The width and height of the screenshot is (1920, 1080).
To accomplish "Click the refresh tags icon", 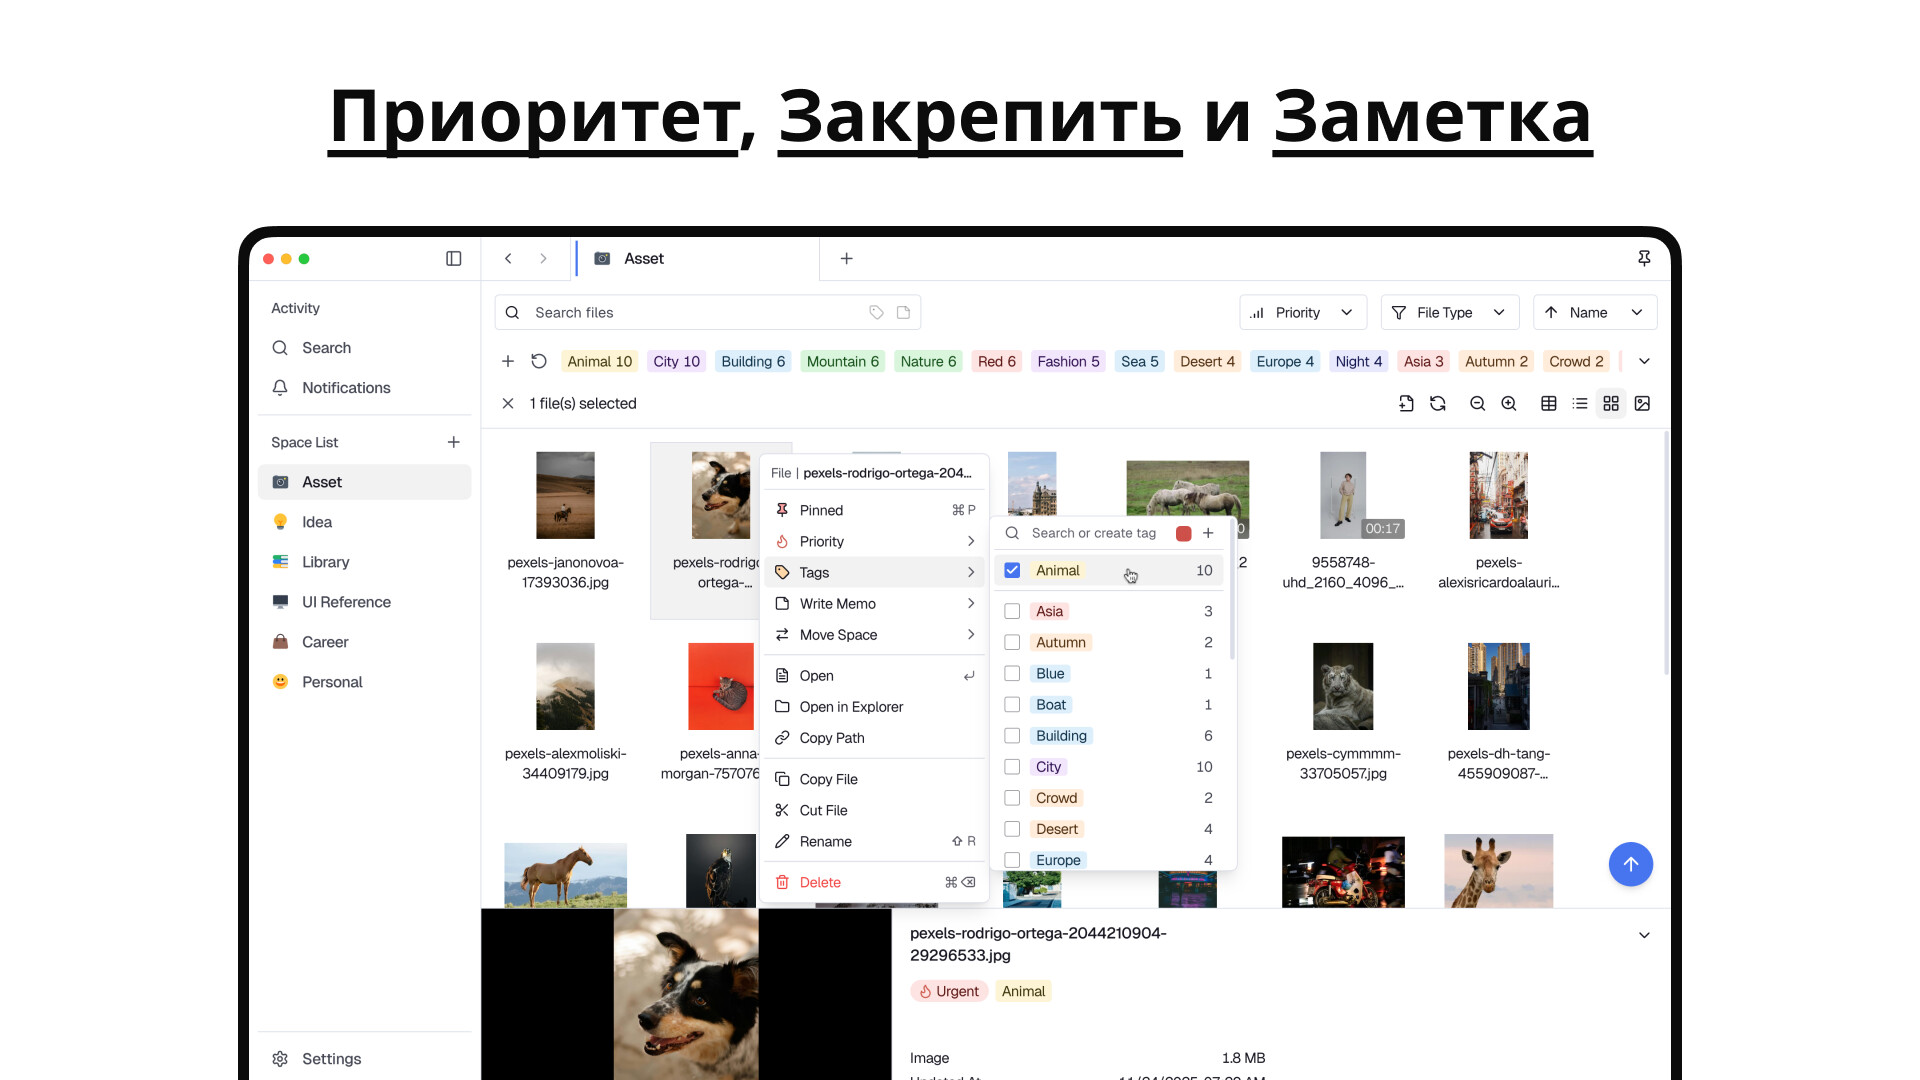I will pos(539,362).
